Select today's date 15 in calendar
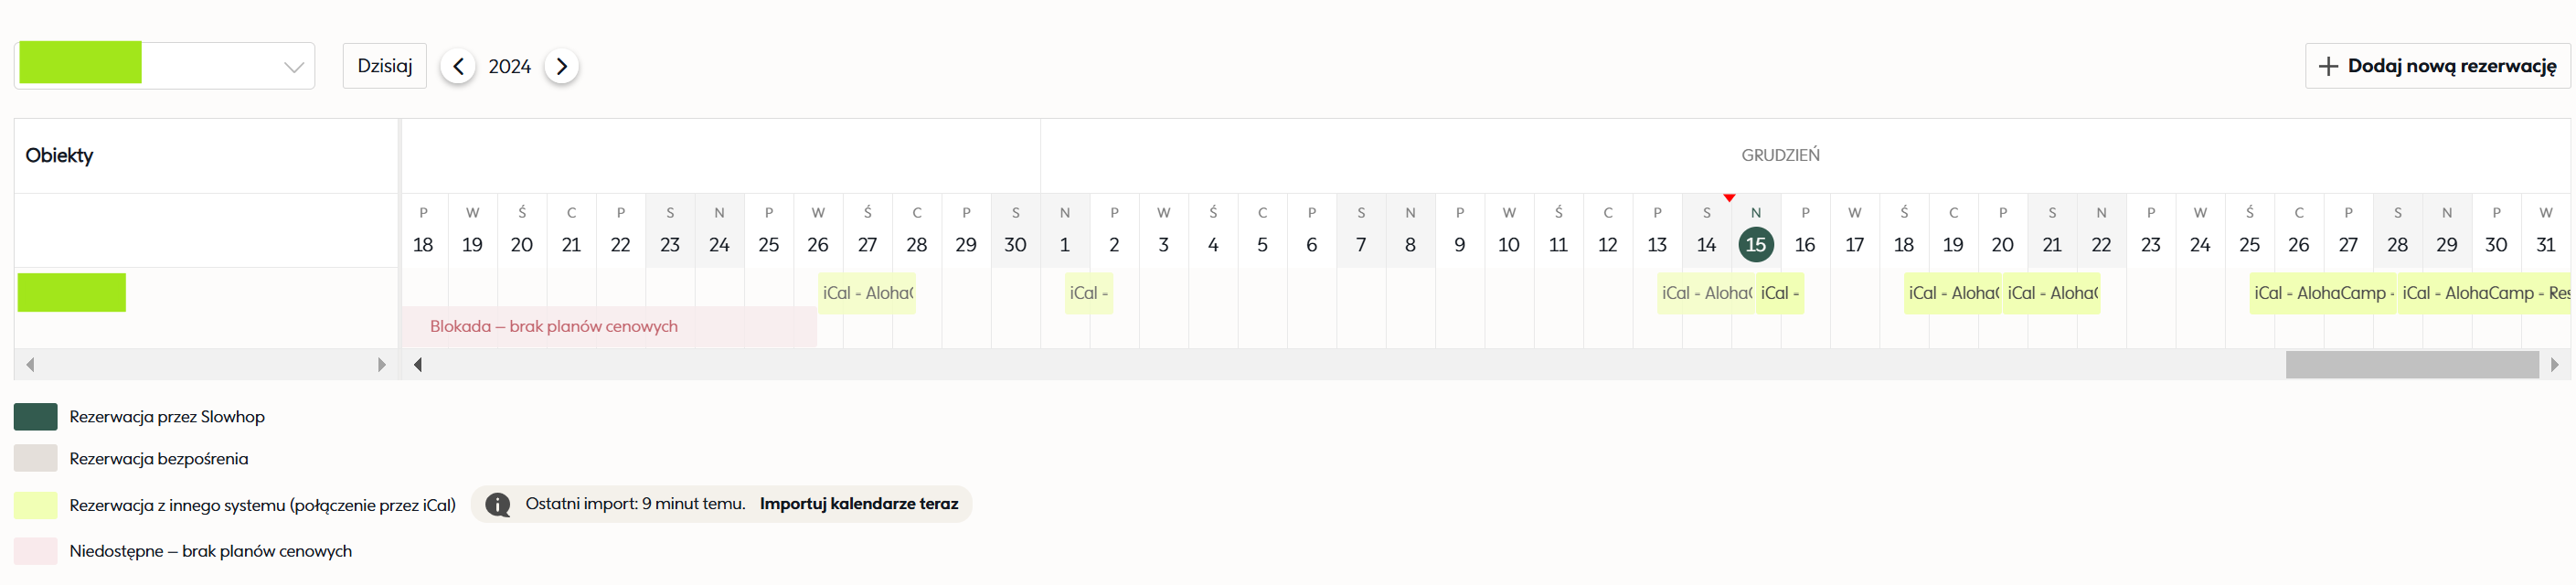Image resolution: width=2576 pixels, height=585 pixels. point(1755,245)
